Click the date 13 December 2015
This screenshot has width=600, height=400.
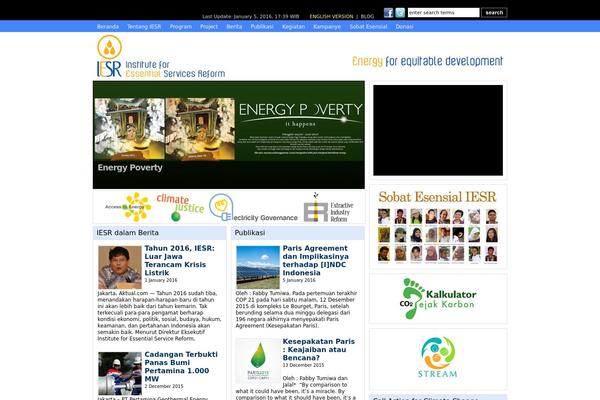tap(303, 365)
